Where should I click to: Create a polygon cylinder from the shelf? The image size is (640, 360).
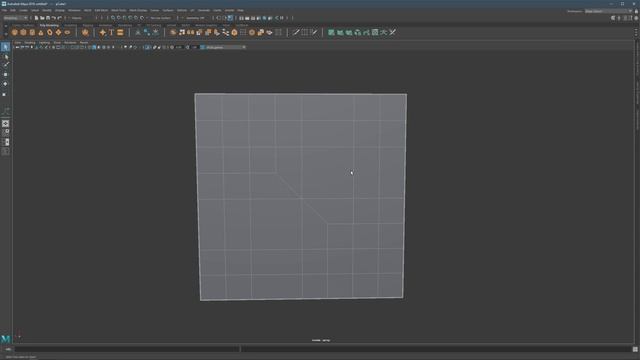coord(32,32)
